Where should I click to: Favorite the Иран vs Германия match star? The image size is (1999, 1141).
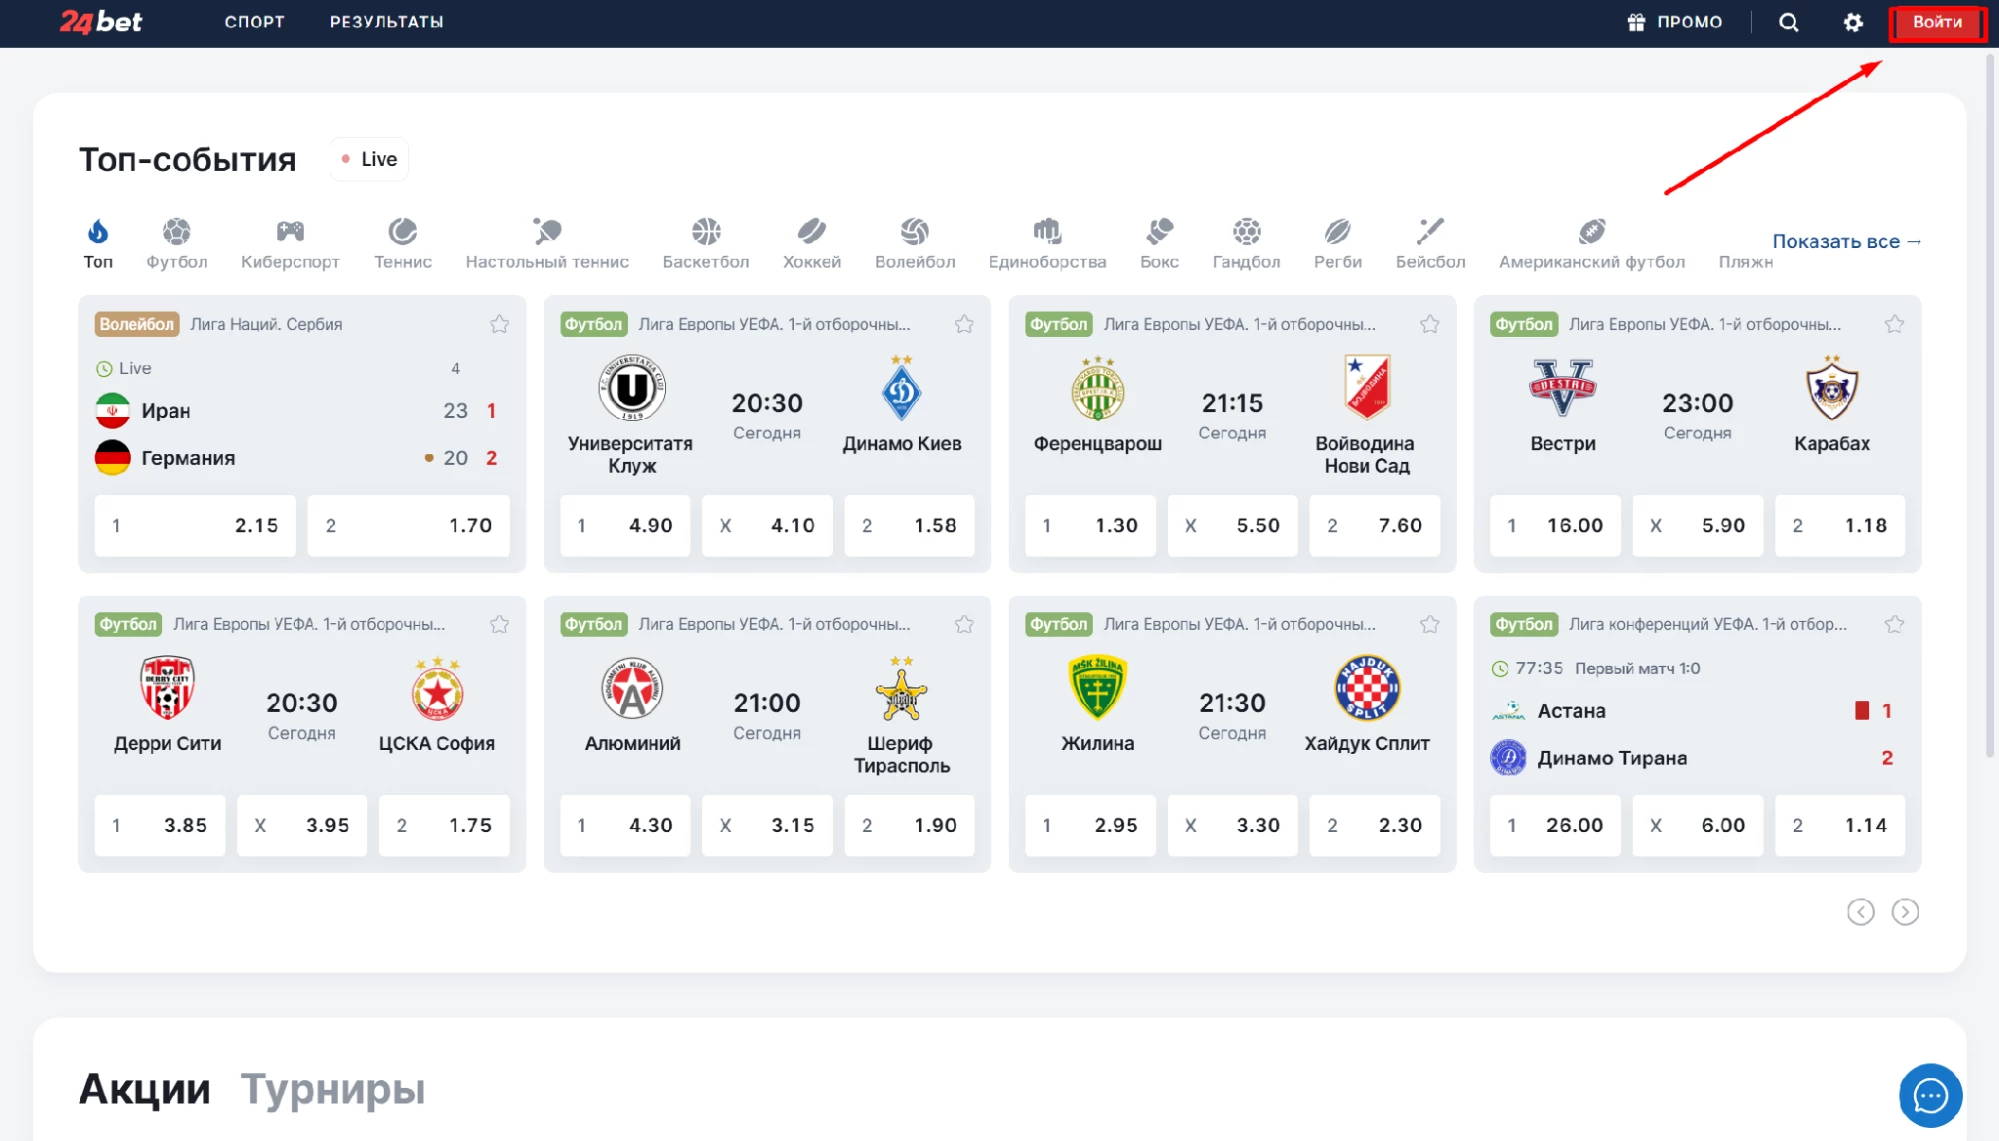click(x=499, y=324)
